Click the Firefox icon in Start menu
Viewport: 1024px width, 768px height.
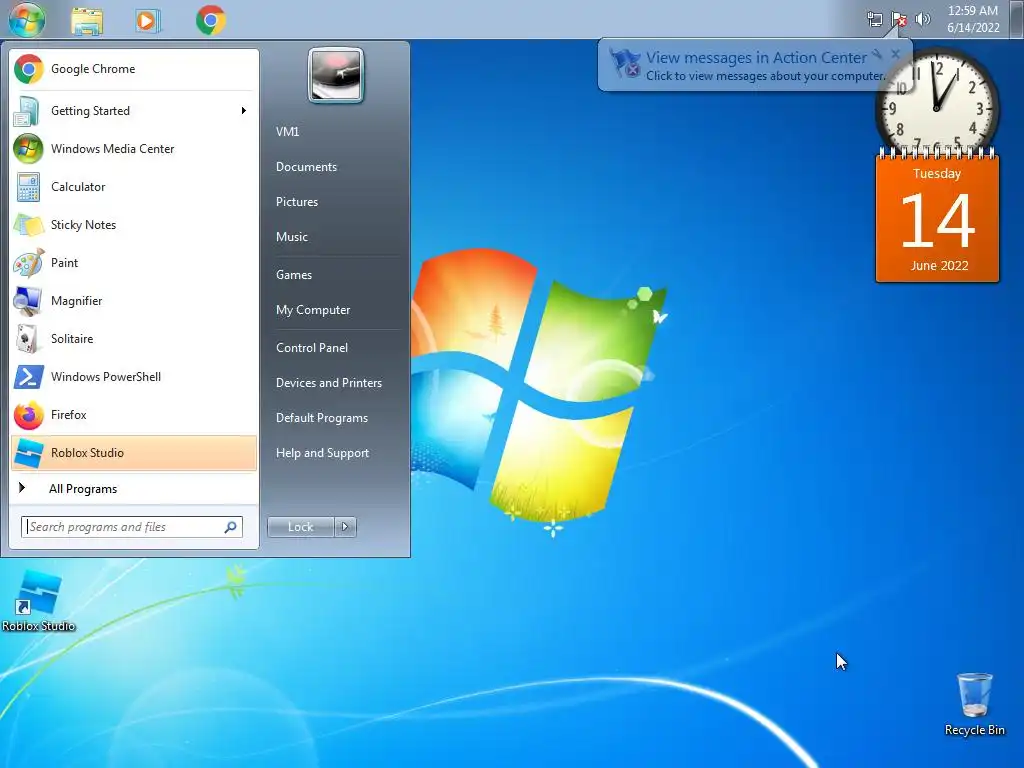[x=29, y=415]
